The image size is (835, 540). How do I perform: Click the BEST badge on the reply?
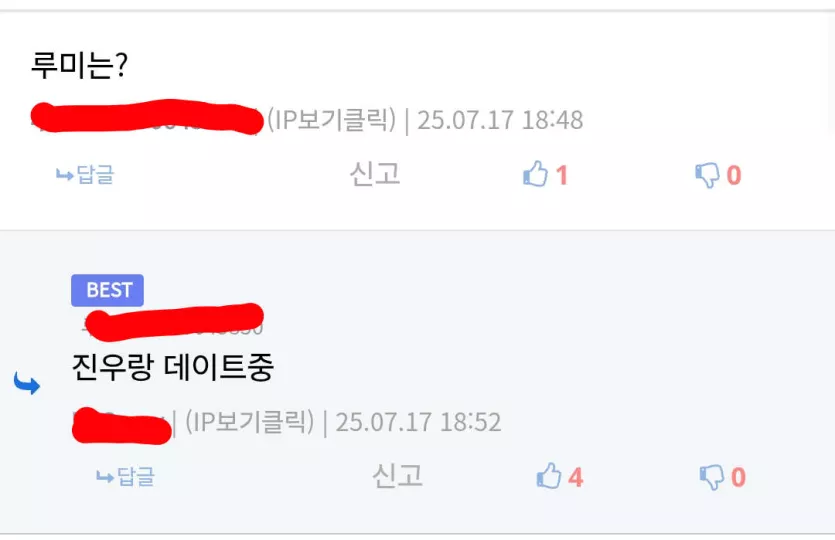click(107, 290)
